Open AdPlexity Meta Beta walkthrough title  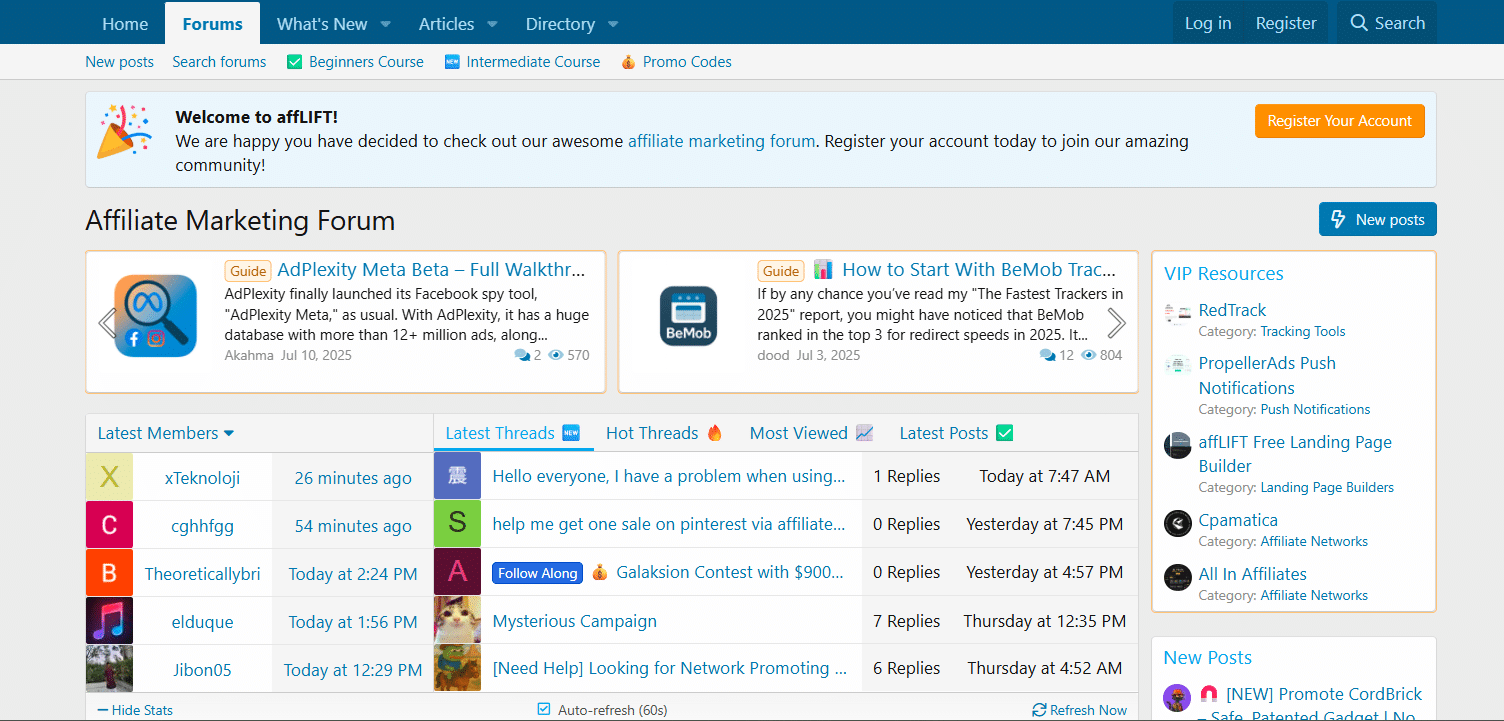click(431, 269)
